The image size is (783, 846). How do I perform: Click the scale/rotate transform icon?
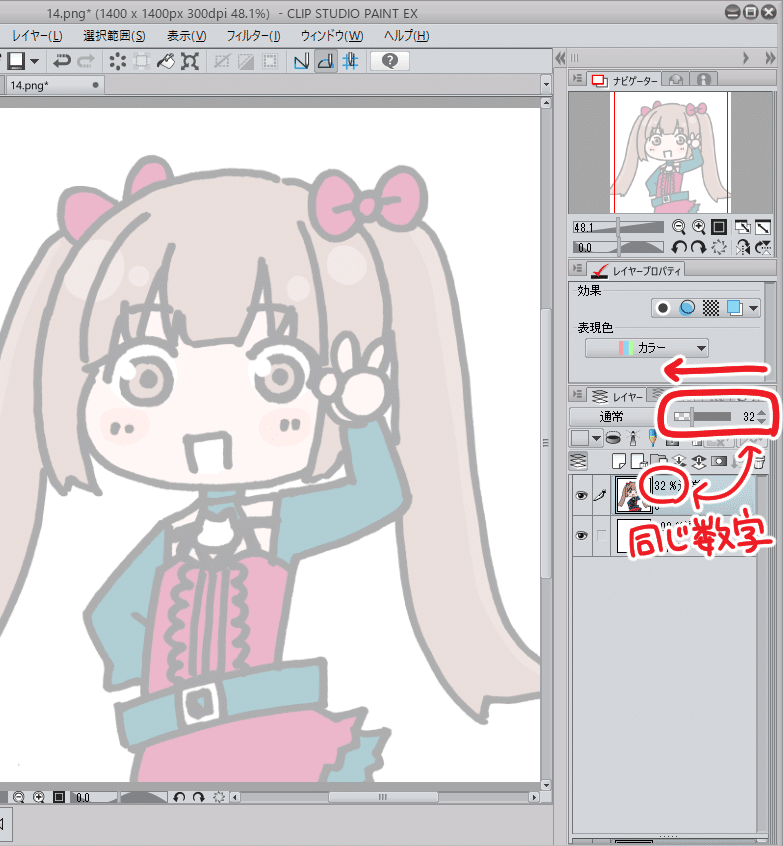pos(189,61)
